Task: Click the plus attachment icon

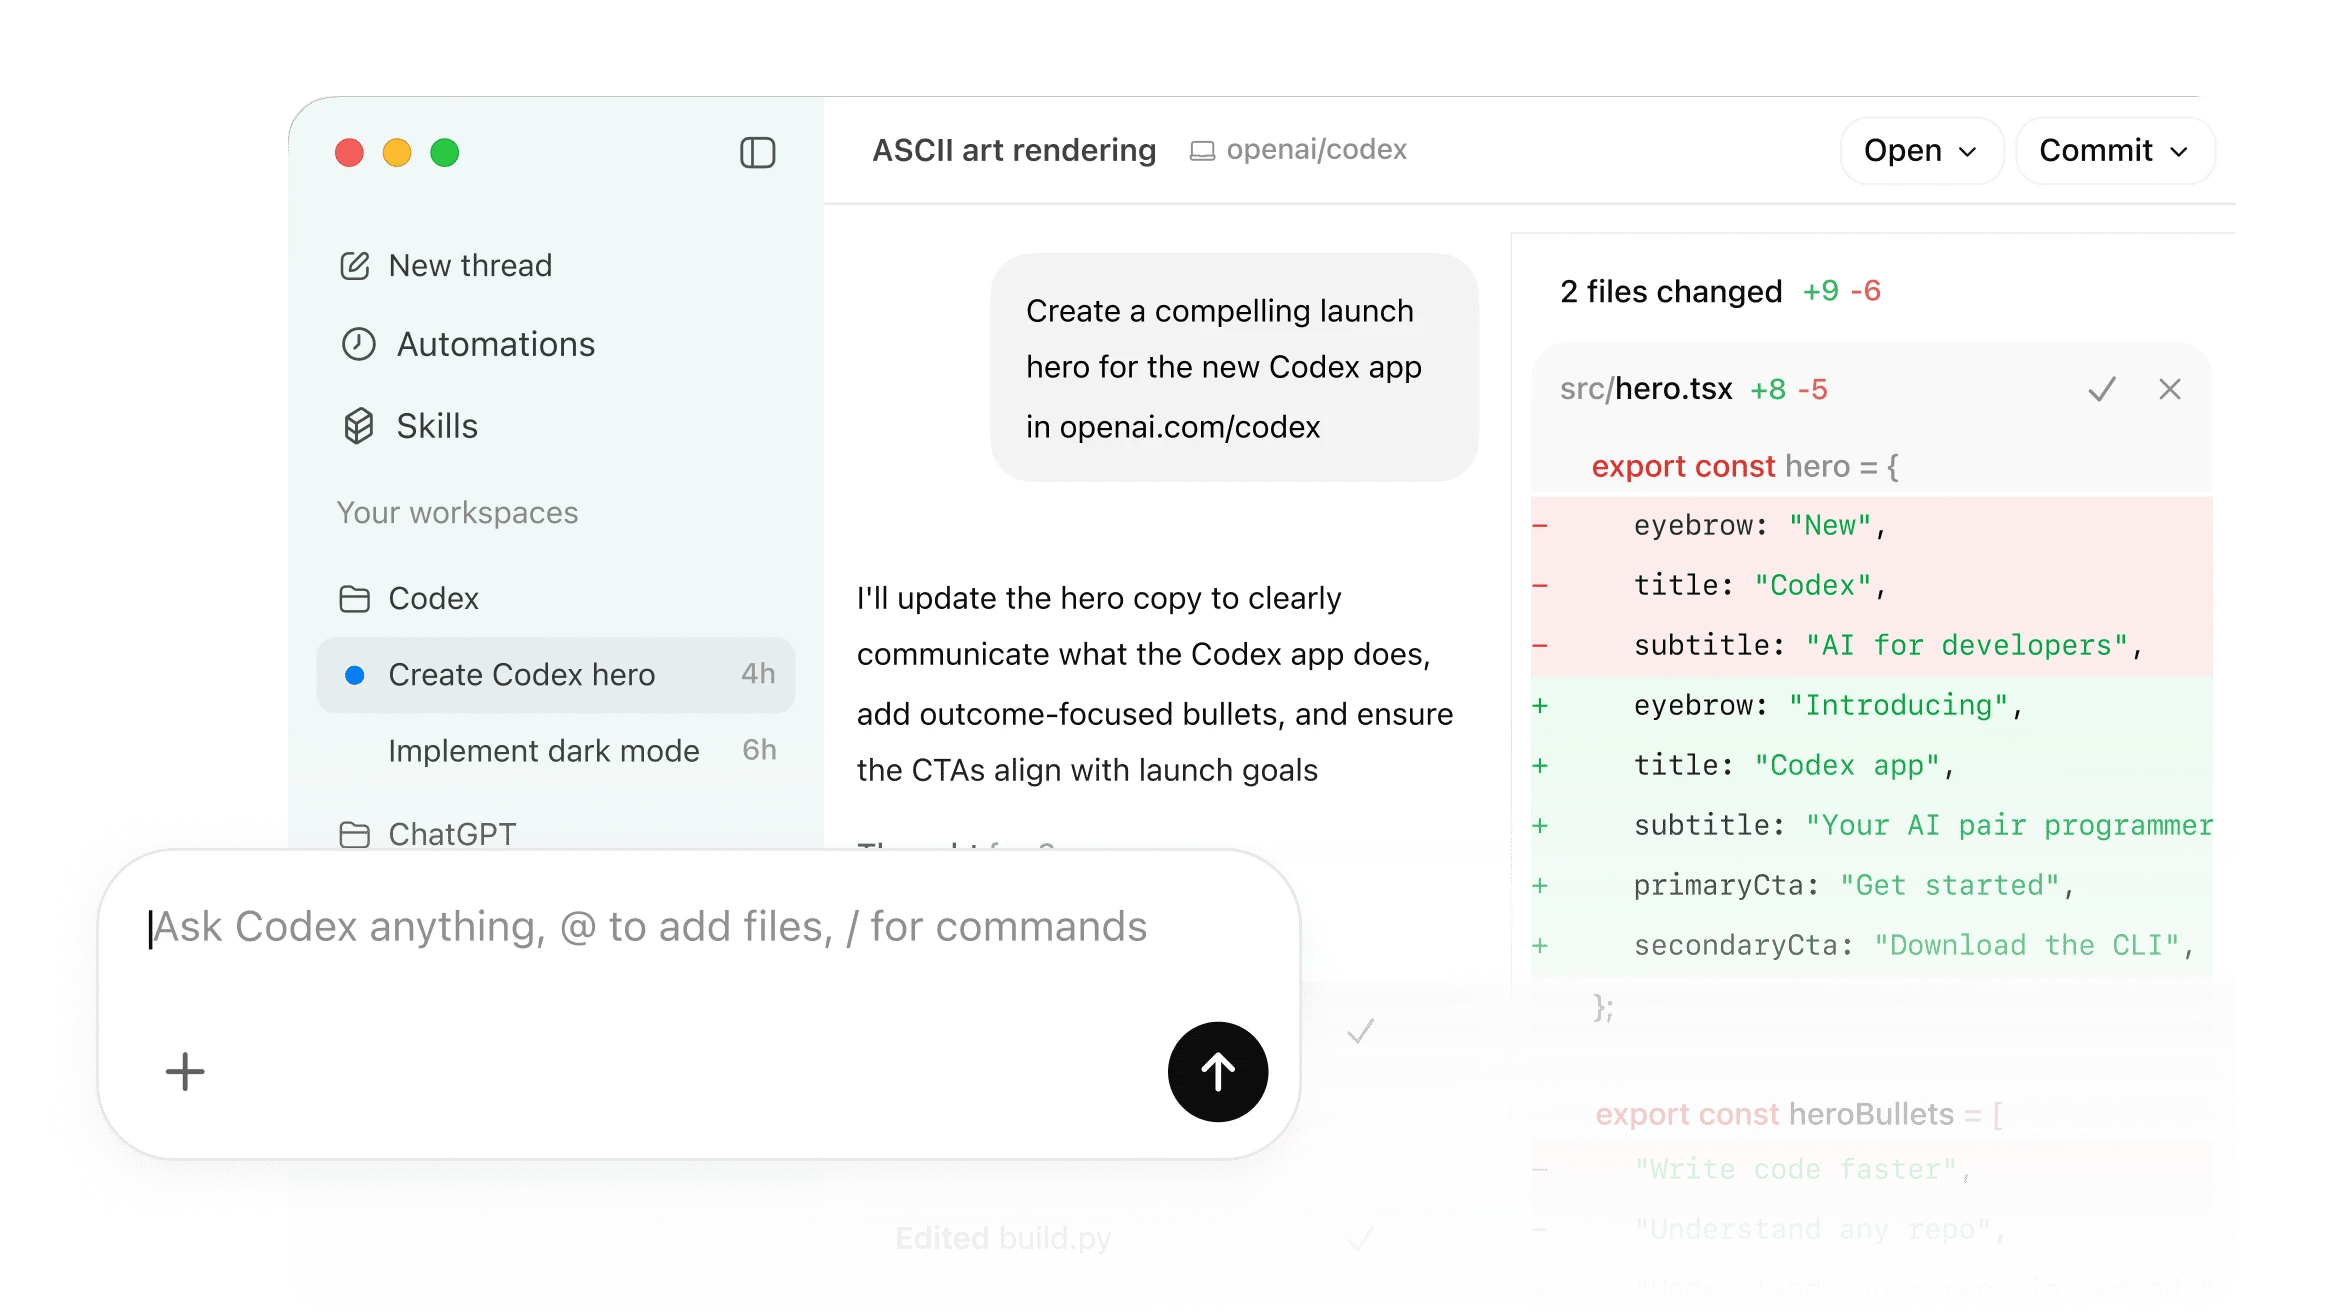Action: [x=185, y=1072]
